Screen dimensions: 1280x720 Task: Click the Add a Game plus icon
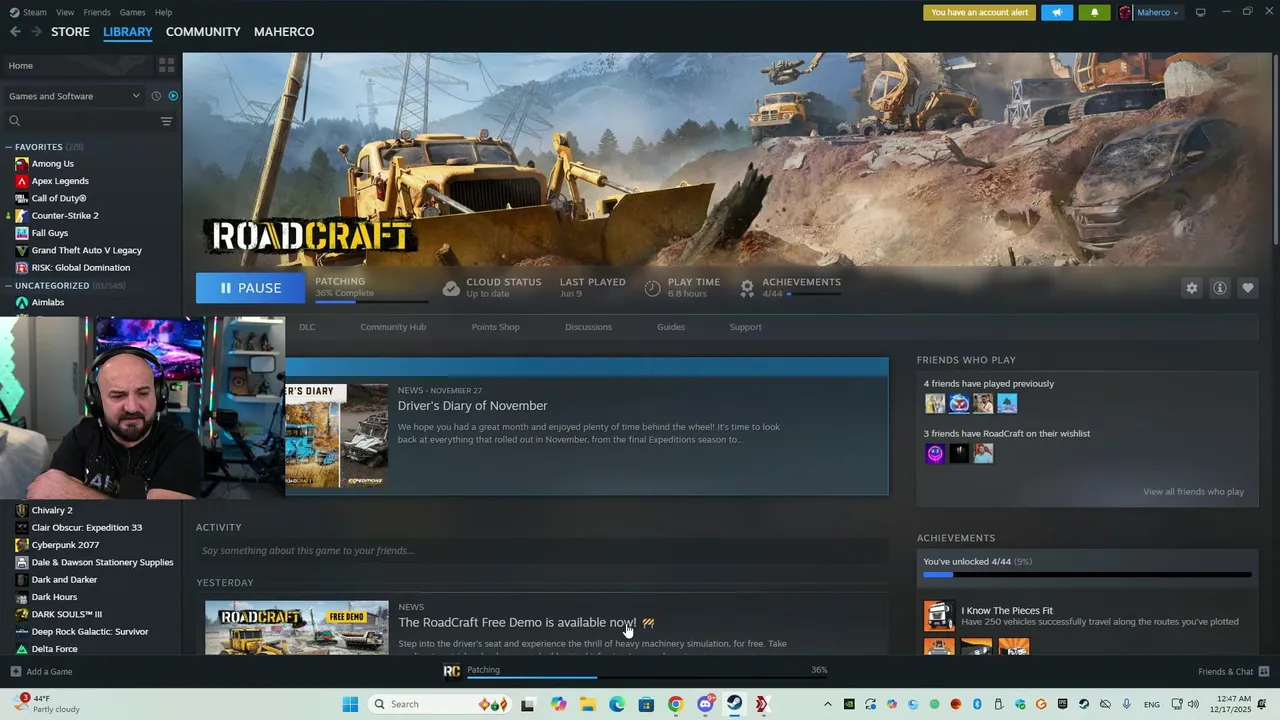15,672
